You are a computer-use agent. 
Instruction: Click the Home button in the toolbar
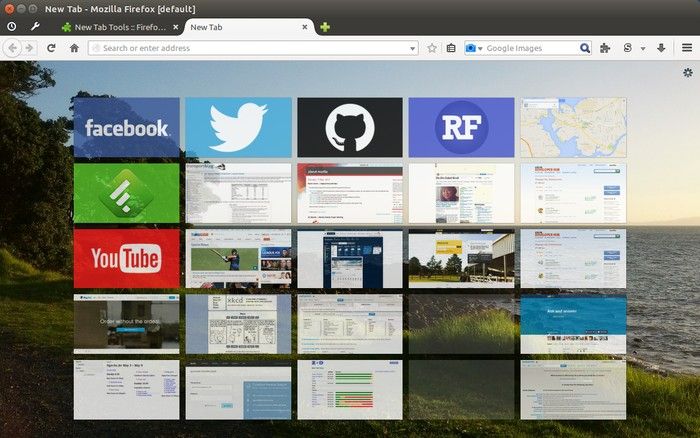click(74, 48)
